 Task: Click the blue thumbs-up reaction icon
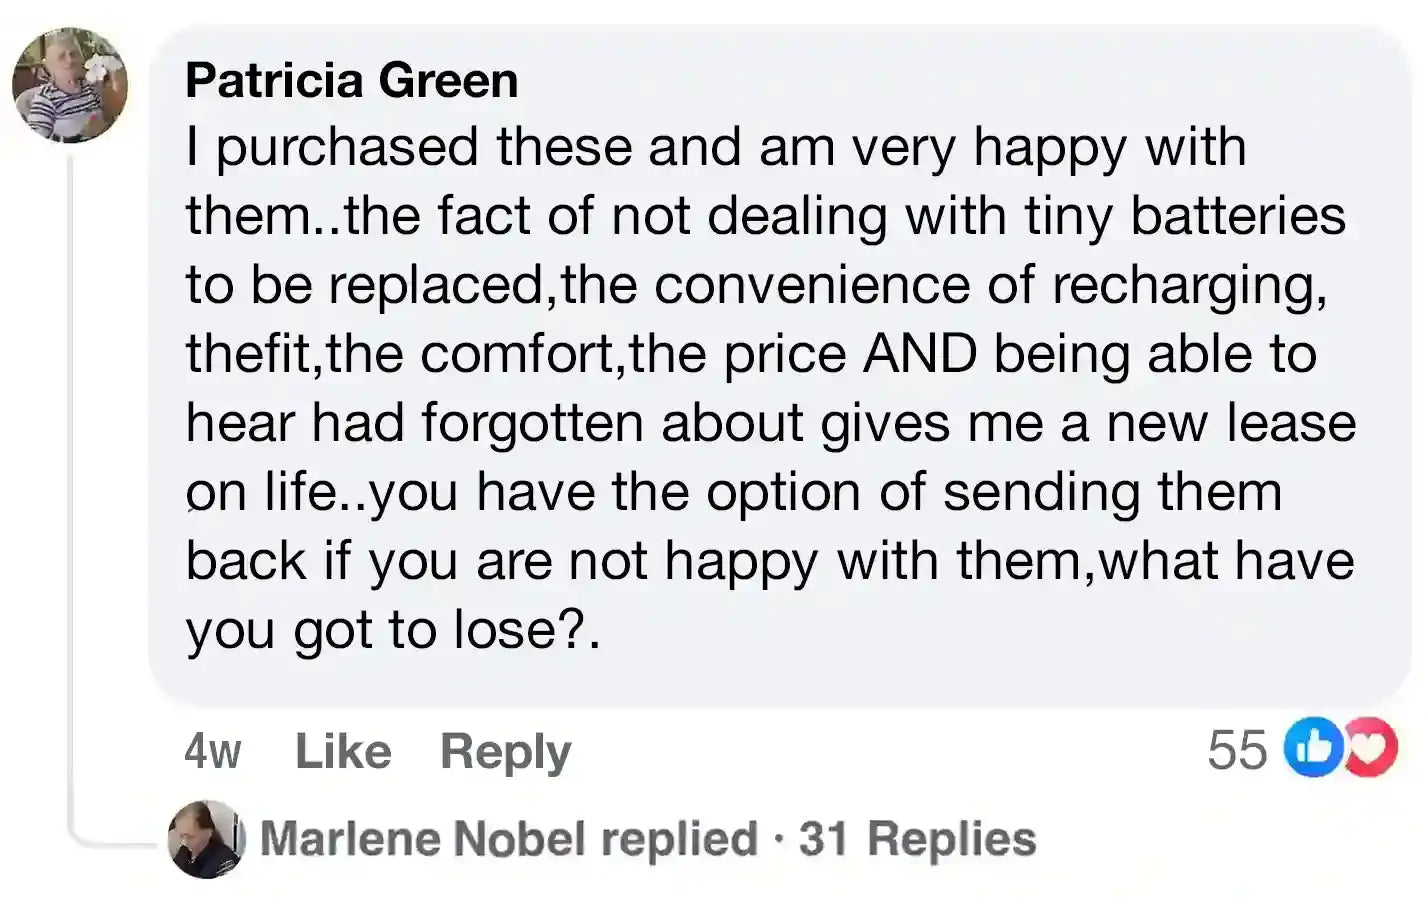coord(1311,749)
